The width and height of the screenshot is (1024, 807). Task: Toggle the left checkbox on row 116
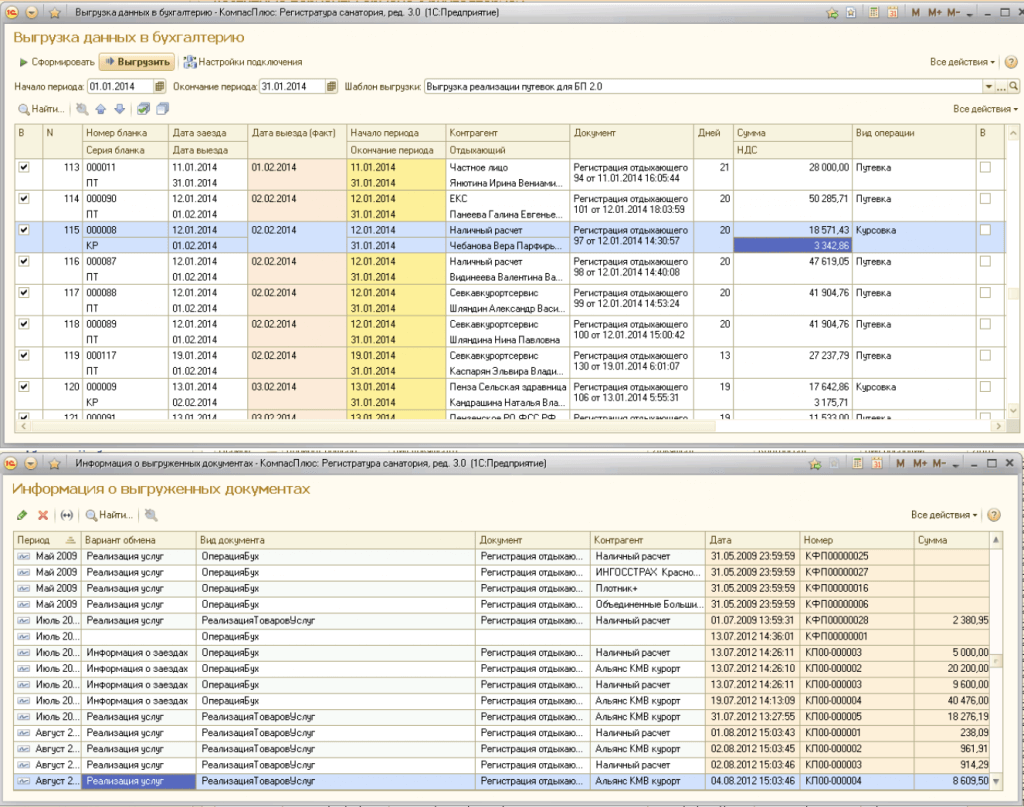pyautogui.click(x=24, y=261)
